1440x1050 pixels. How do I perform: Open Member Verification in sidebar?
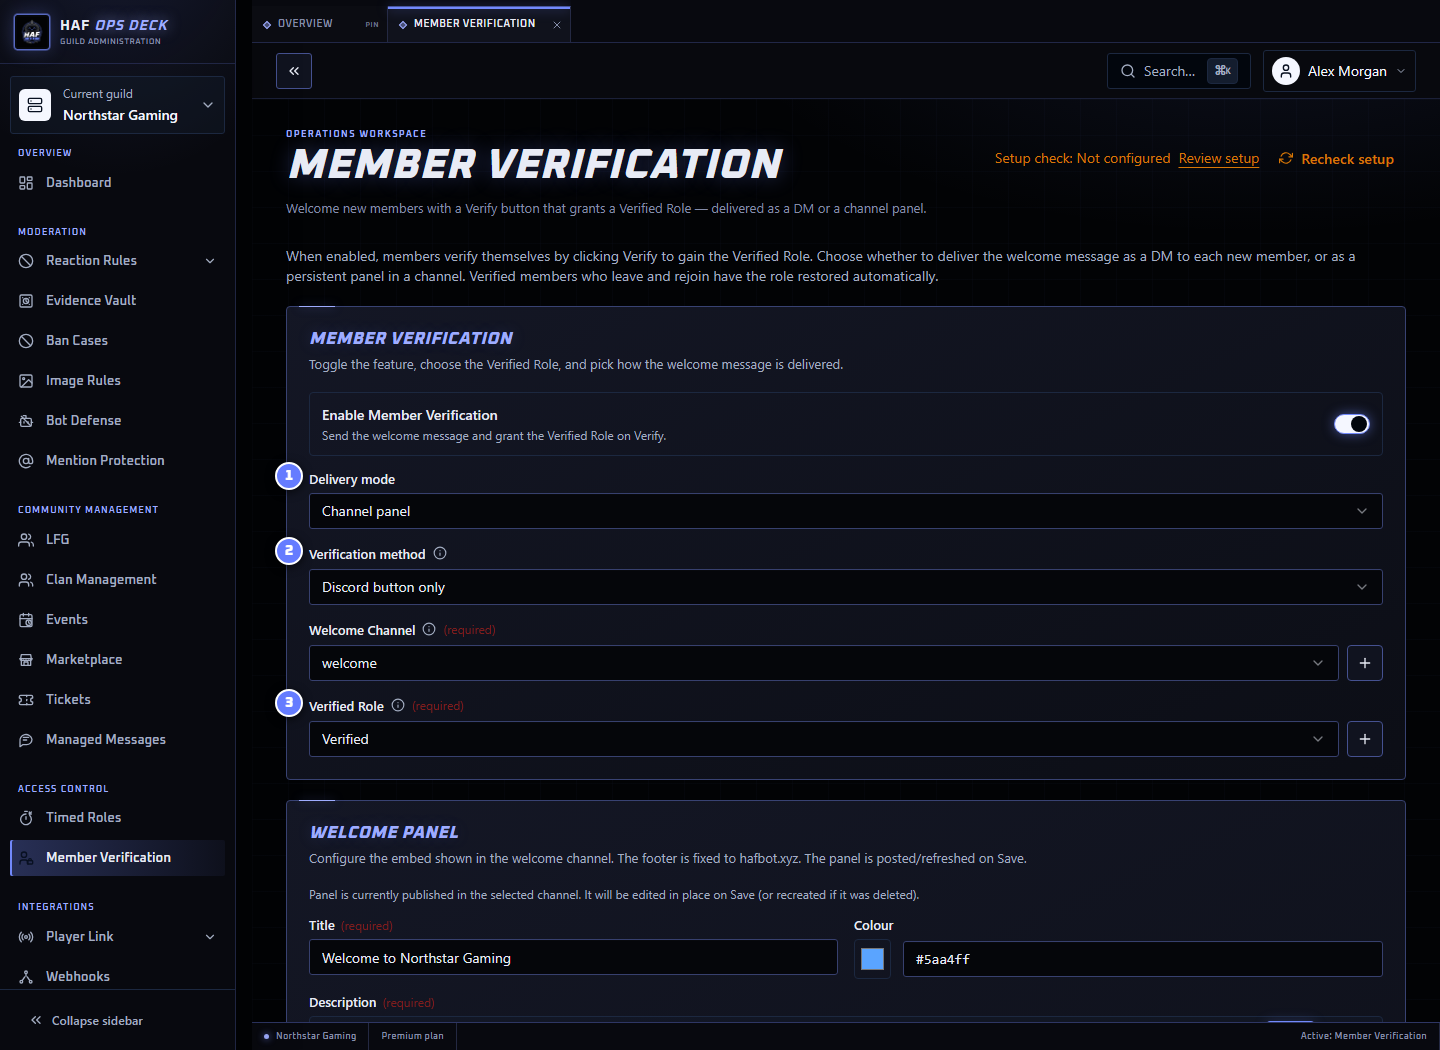coord(117,858)
